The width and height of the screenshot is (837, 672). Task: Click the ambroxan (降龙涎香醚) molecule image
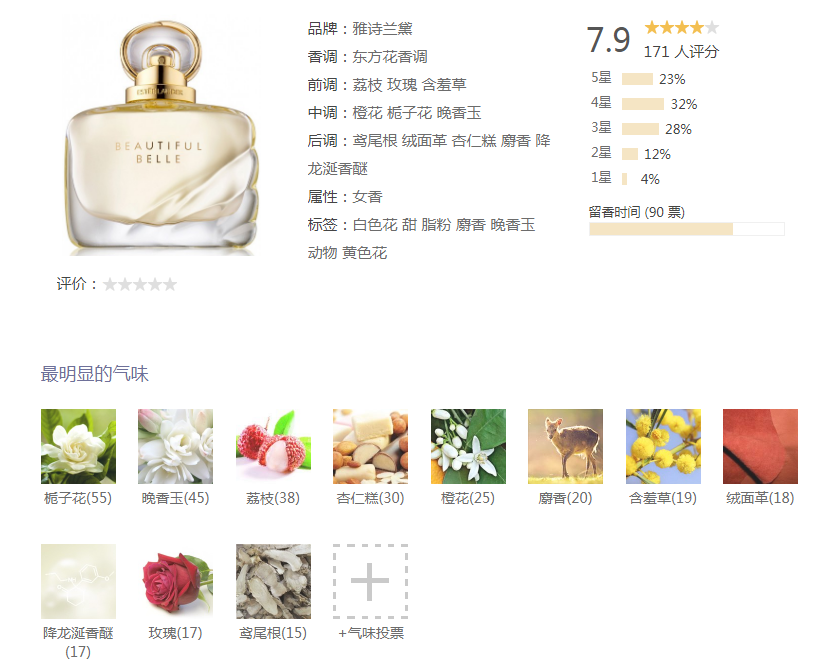tap(78, 581)
